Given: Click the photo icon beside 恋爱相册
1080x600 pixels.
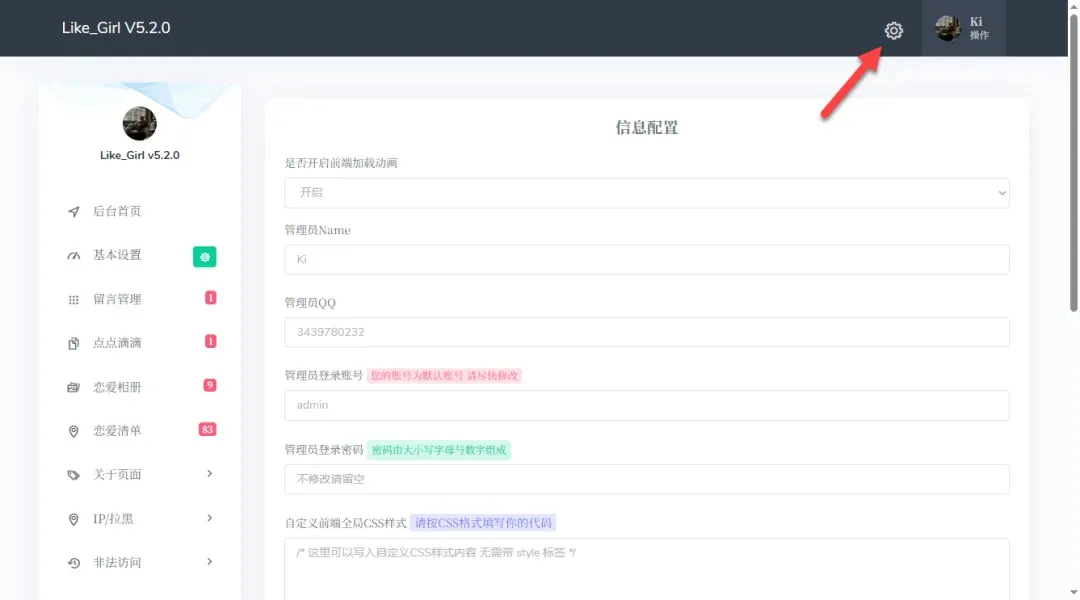Looking at the screenshot, I should 73,387.
